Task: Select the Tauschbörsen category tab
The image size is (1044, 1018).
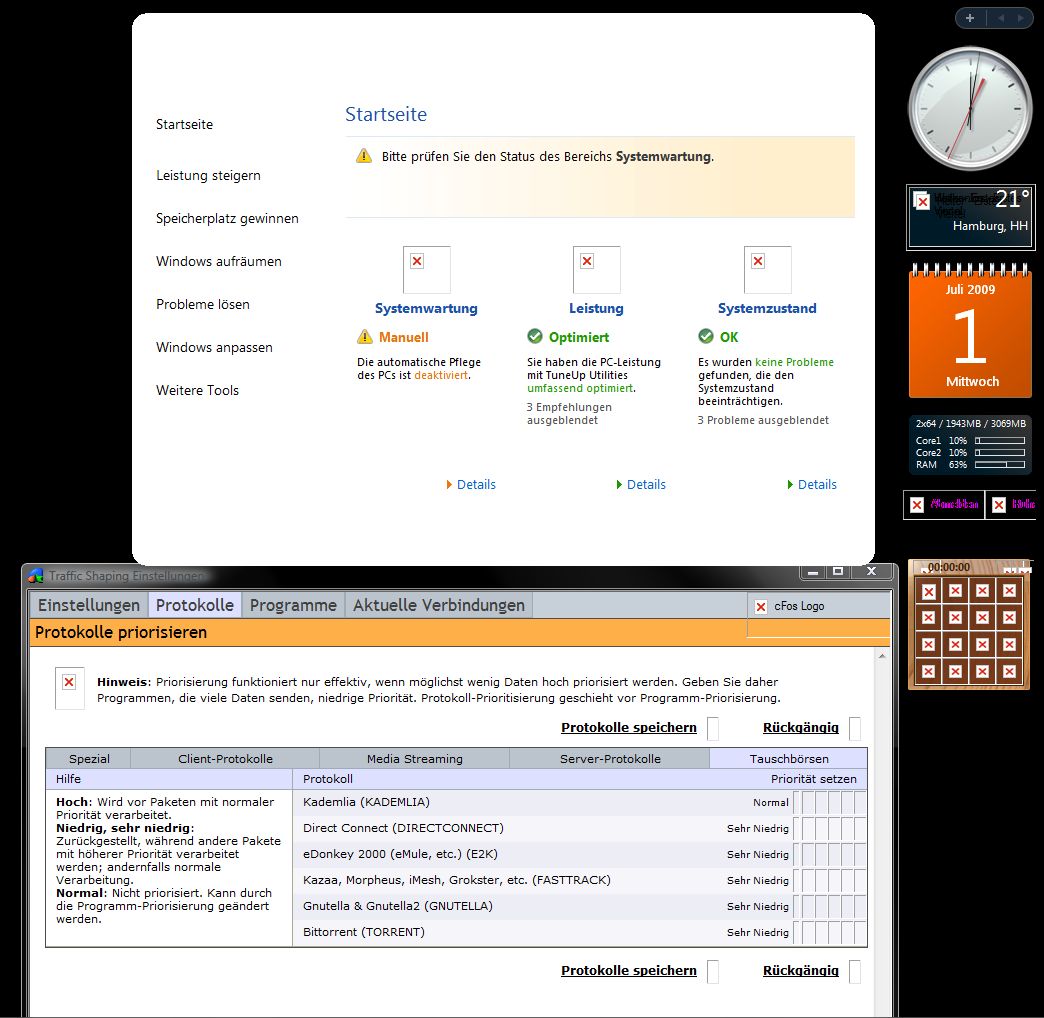Action: [789, 758]
